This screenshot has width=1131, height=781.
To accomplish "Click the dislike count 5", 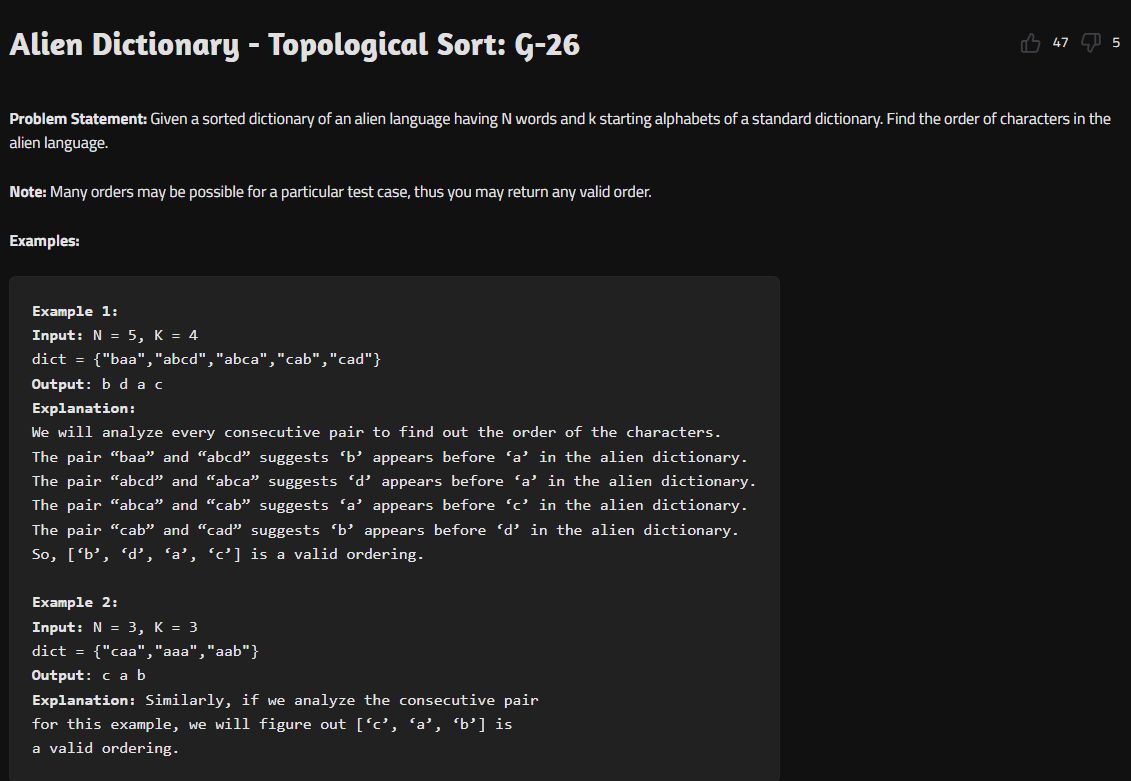I will (1116, 43).
